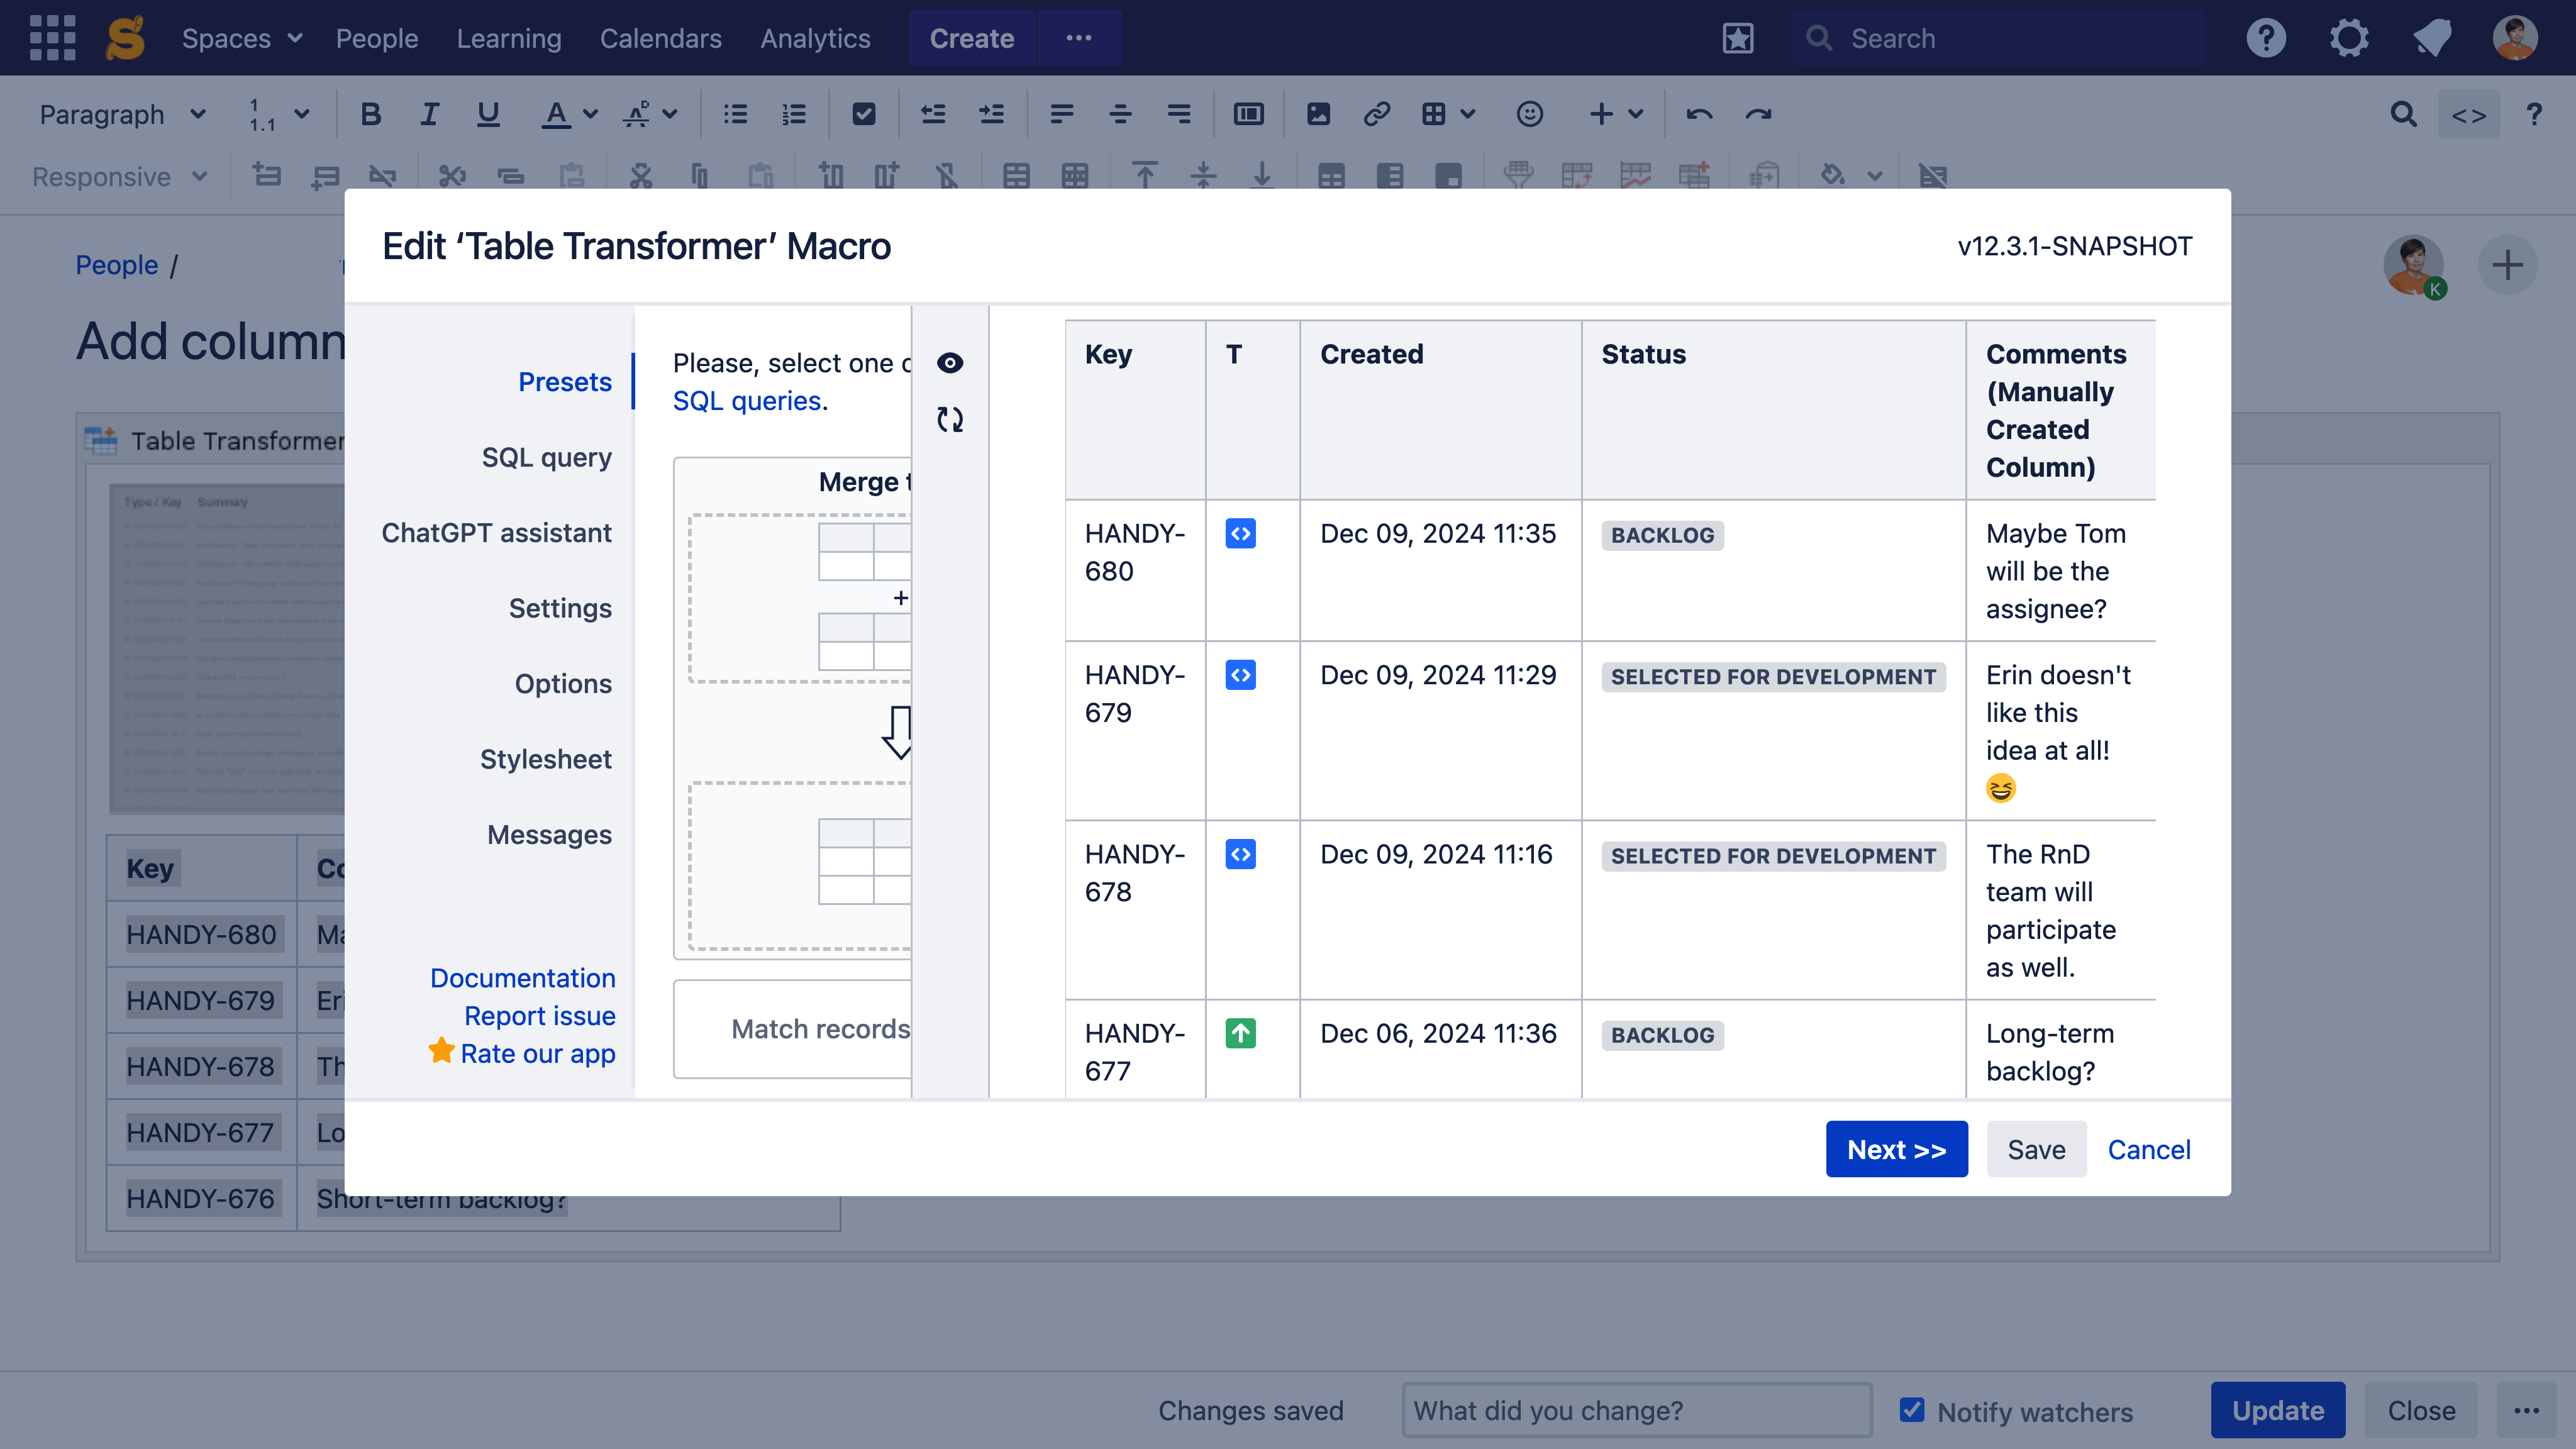Click the What did you change field
This screenshot has height=1449, width=2576.
tap(1637, 1410)
